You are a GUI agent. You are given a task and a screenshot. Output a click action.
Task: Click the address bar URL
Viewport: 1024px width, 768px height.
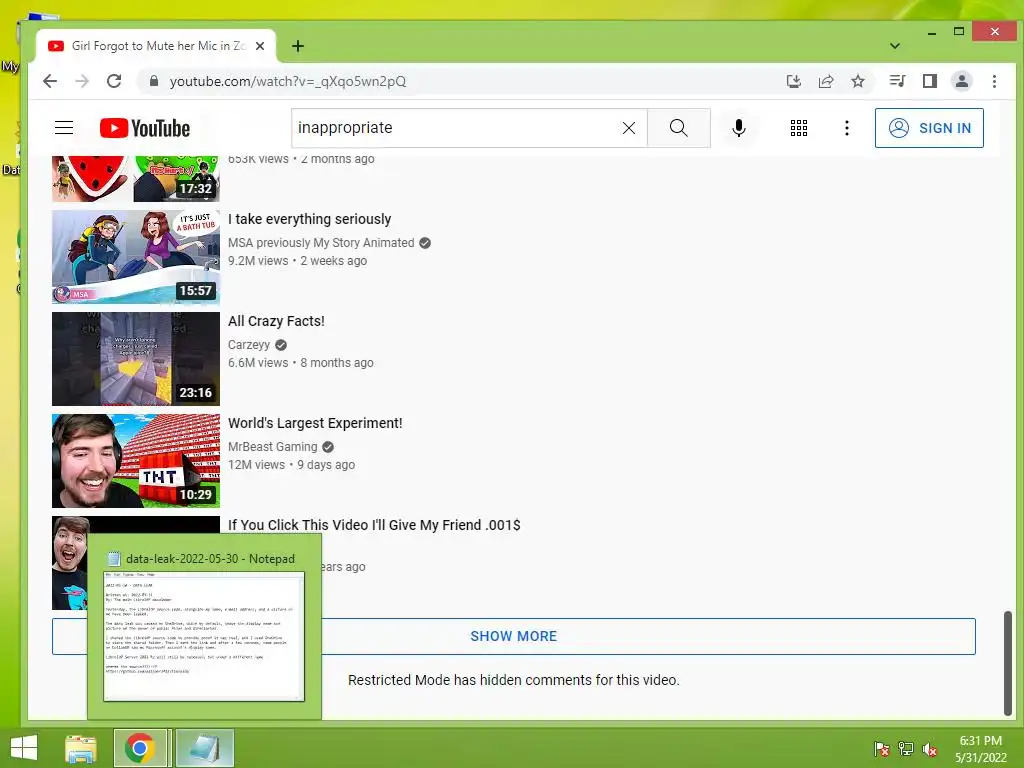pos(288,81)
